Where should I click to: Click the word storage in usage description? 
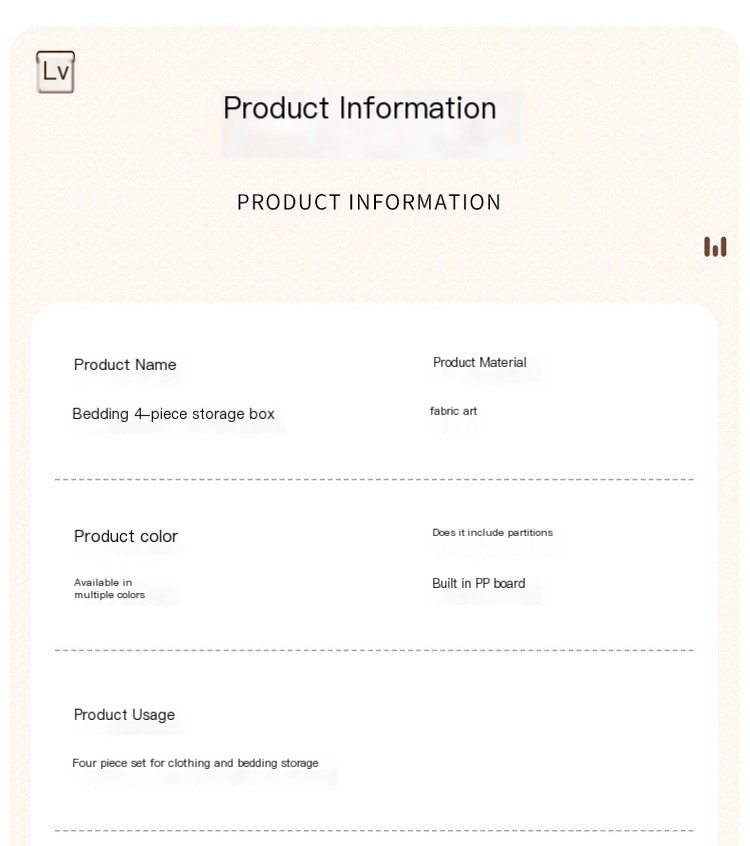tap(299, 763)
